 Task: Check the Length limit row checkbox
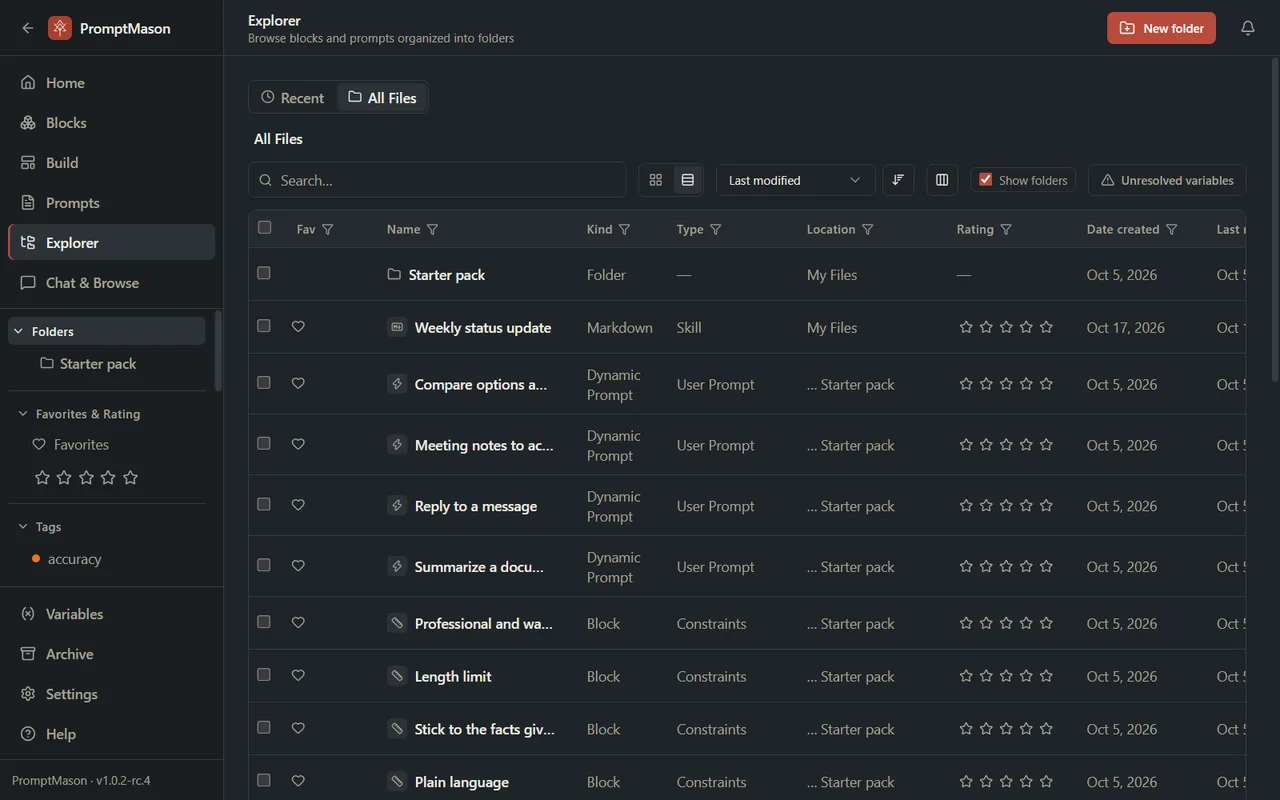[x=264, y=675]
